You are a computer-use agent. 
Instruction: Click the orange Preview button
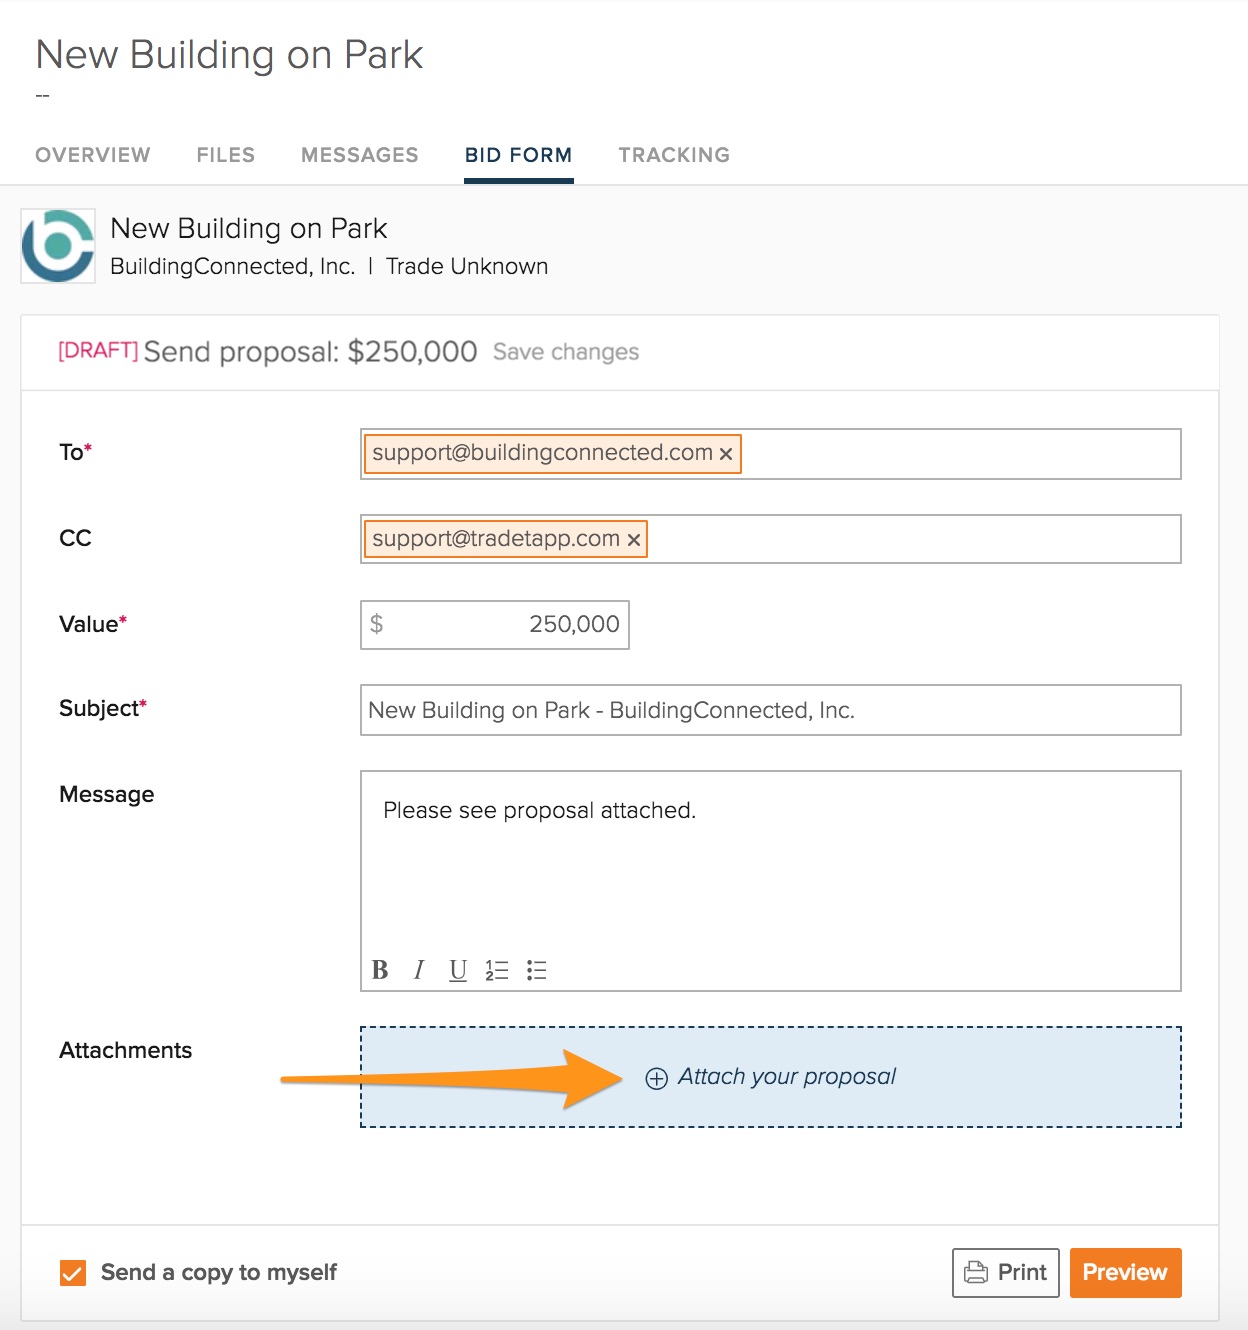[x=1125, y=1272]
